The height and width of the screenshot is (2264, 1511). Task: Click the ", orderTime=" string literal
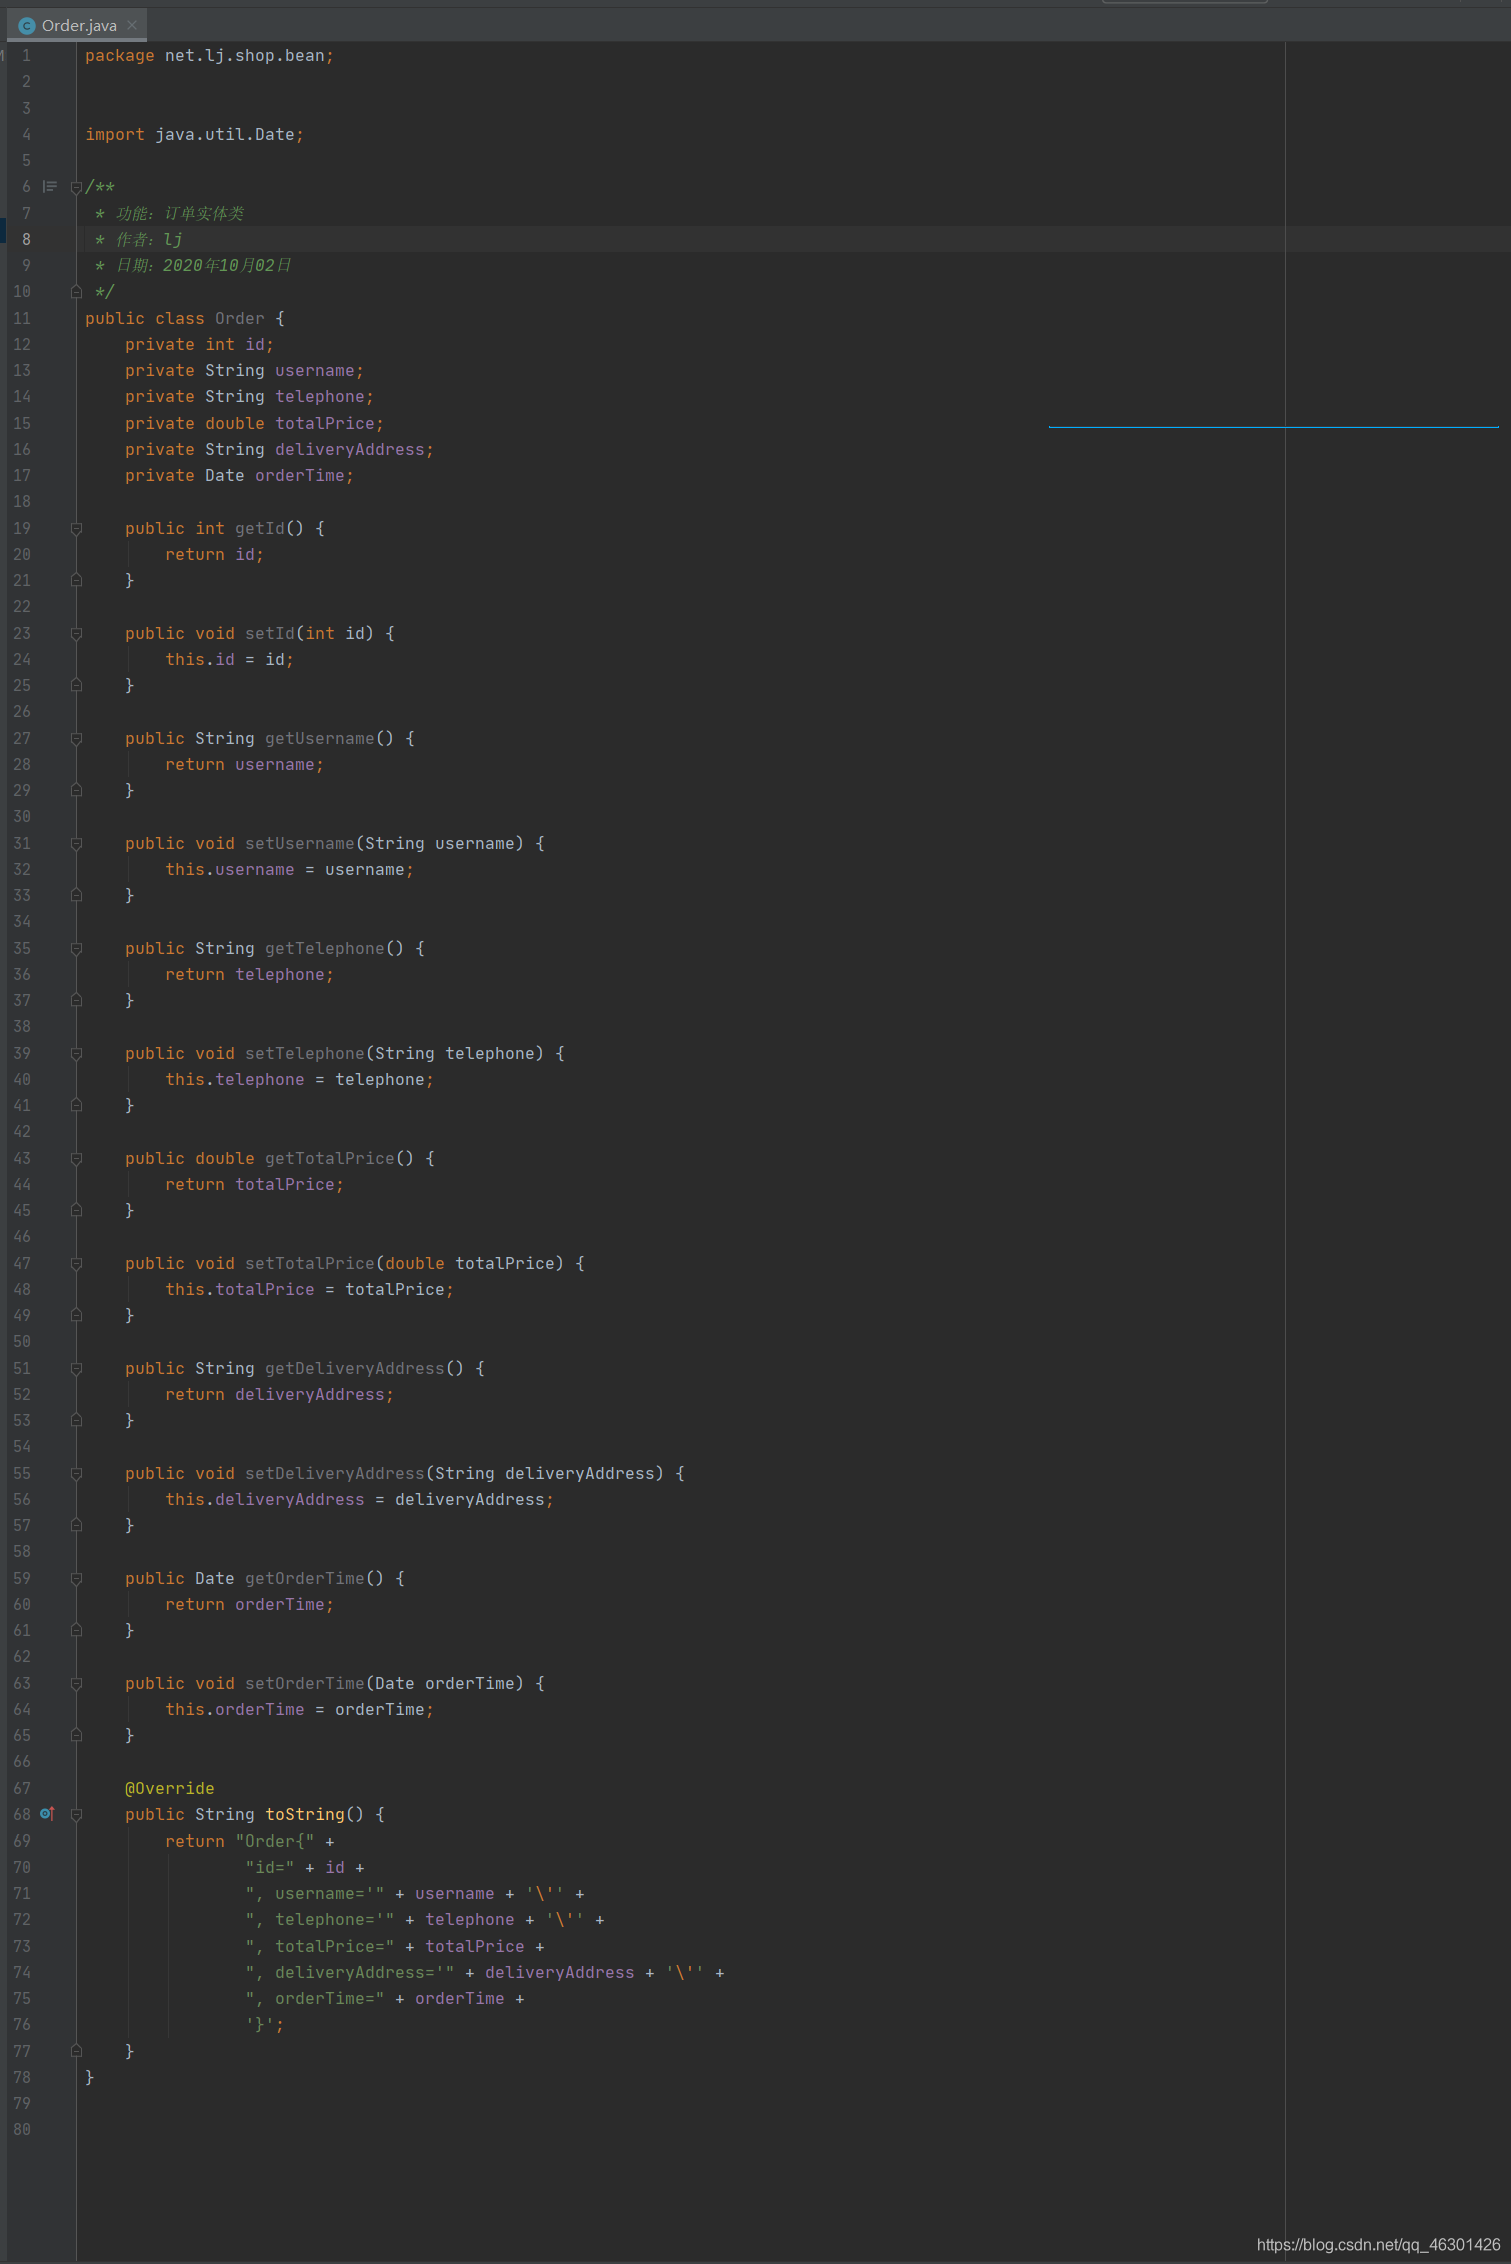click(x=314, y=1998)
